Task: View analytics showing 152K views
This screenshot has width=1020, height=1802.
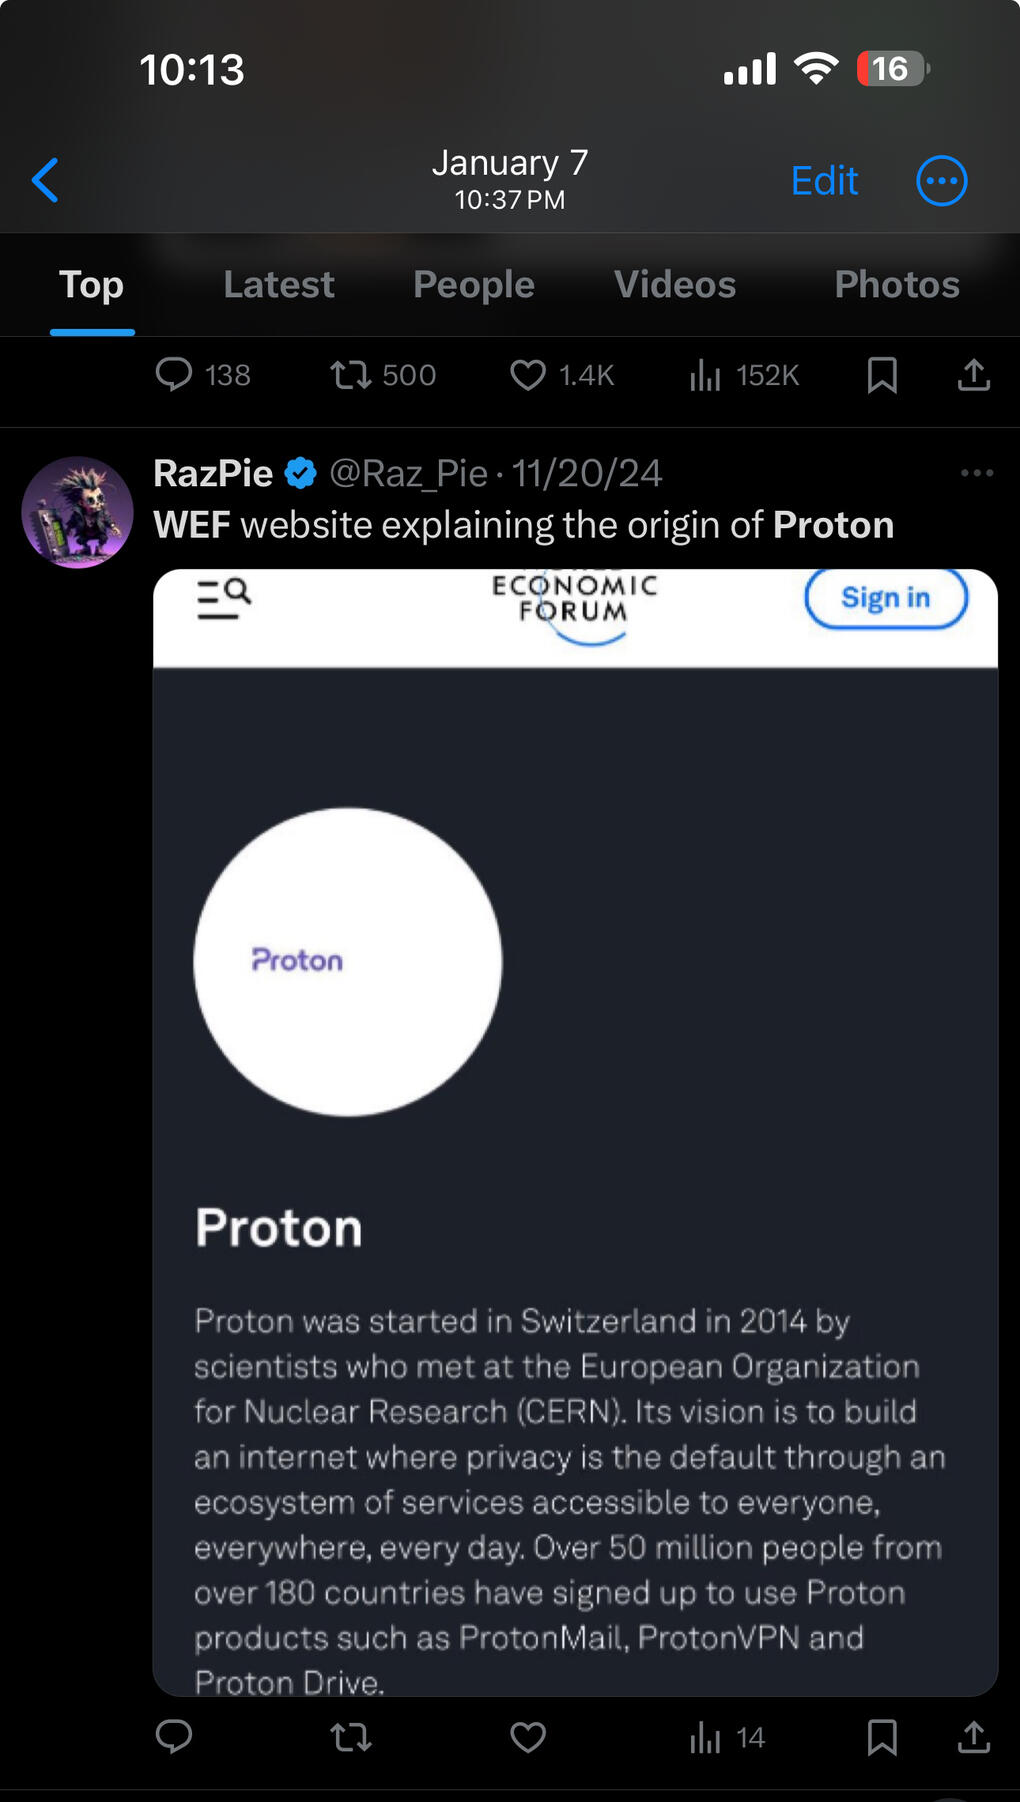Action: [x=705, y=375]
